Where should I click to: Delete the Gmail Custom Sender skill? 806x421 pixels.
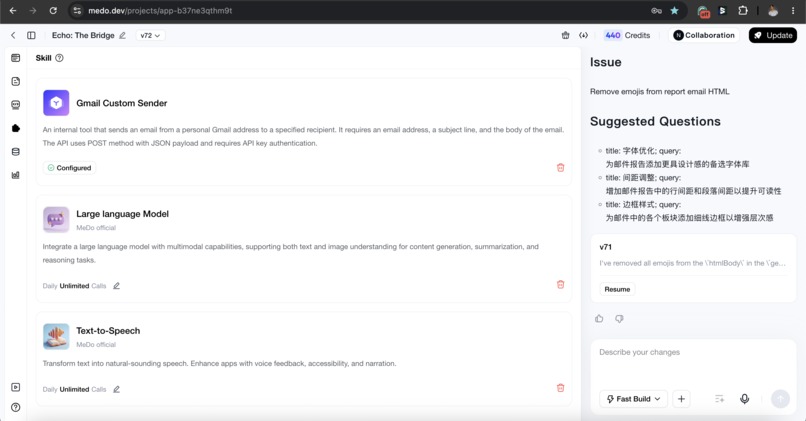click(560, 168)
